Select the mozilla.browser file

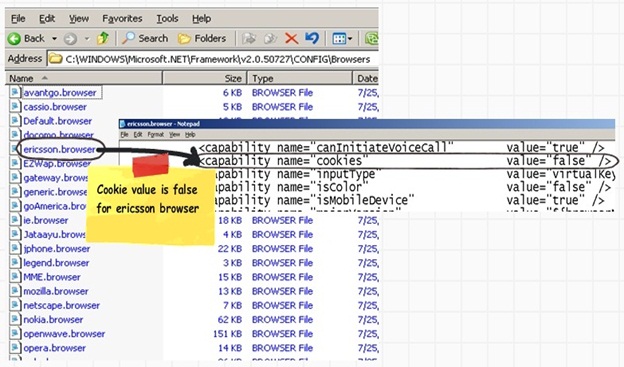tap(56, 291)
